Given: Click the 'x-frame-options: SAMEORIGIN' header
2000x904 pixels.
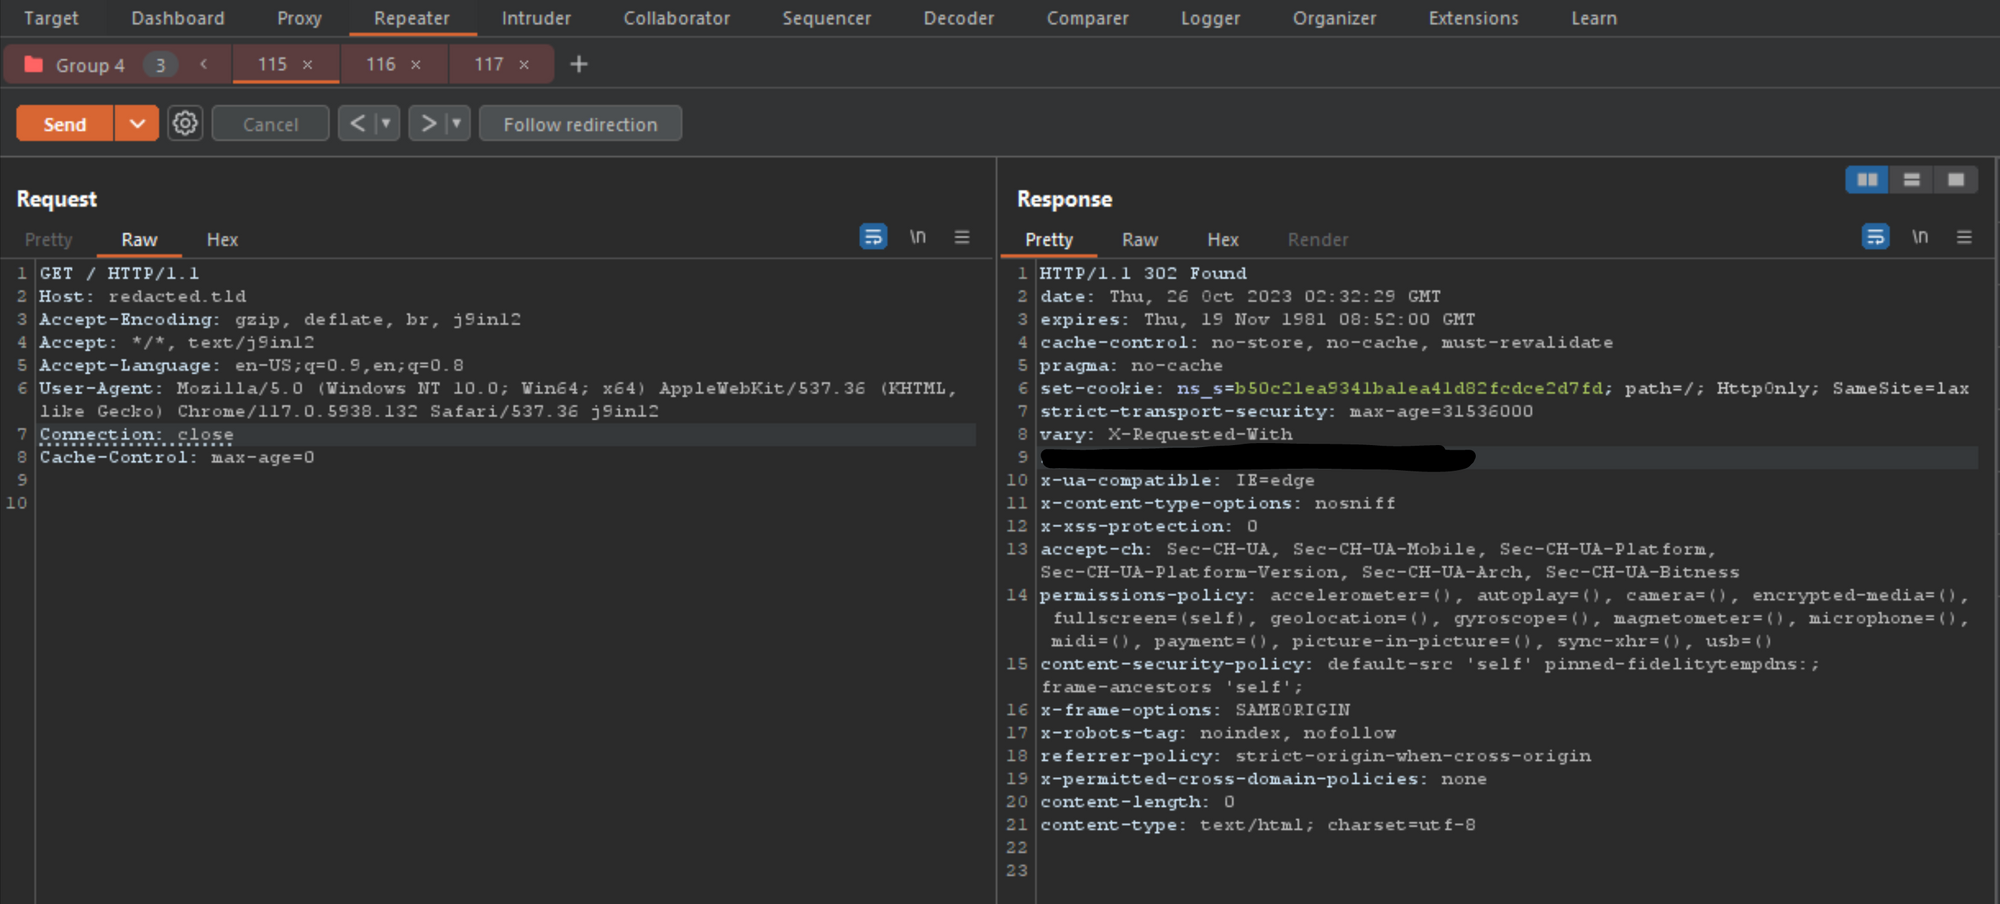Looking at the screenshot, I should [1195, 710].
